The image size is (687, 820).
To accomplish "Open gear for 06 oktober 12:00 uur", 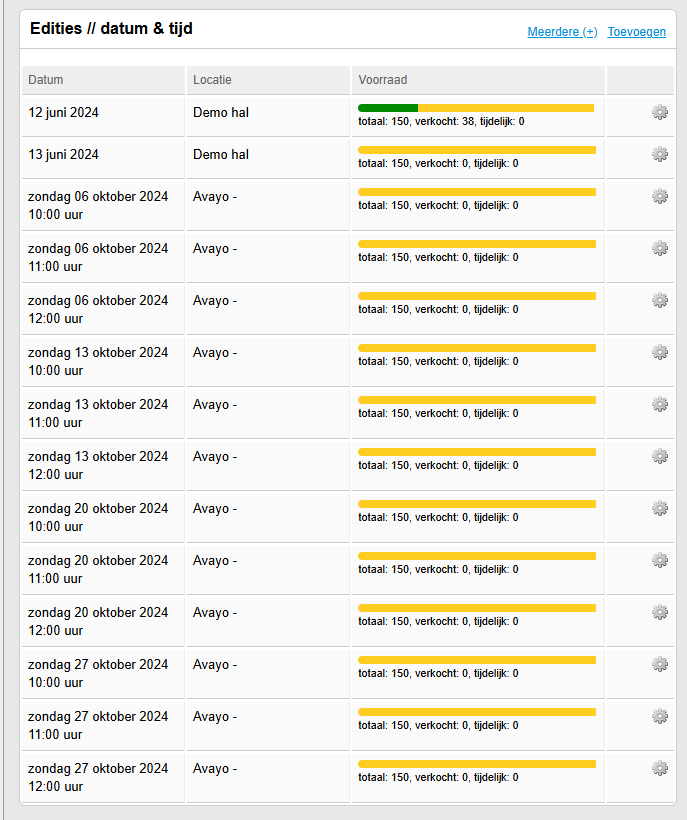I will tap(660, 300).
